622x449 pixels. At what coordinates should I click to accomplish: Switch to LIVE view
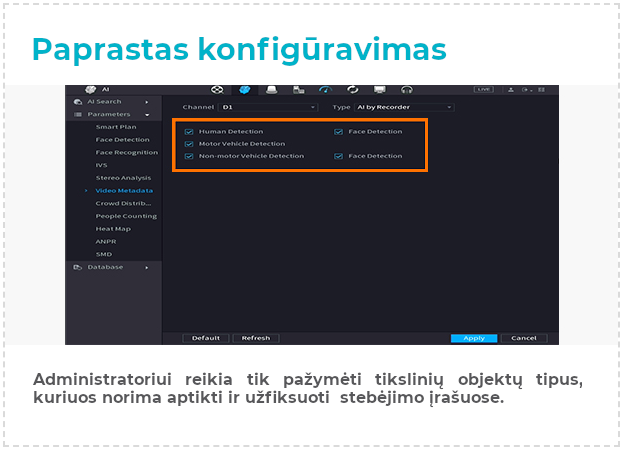point(484,90)
